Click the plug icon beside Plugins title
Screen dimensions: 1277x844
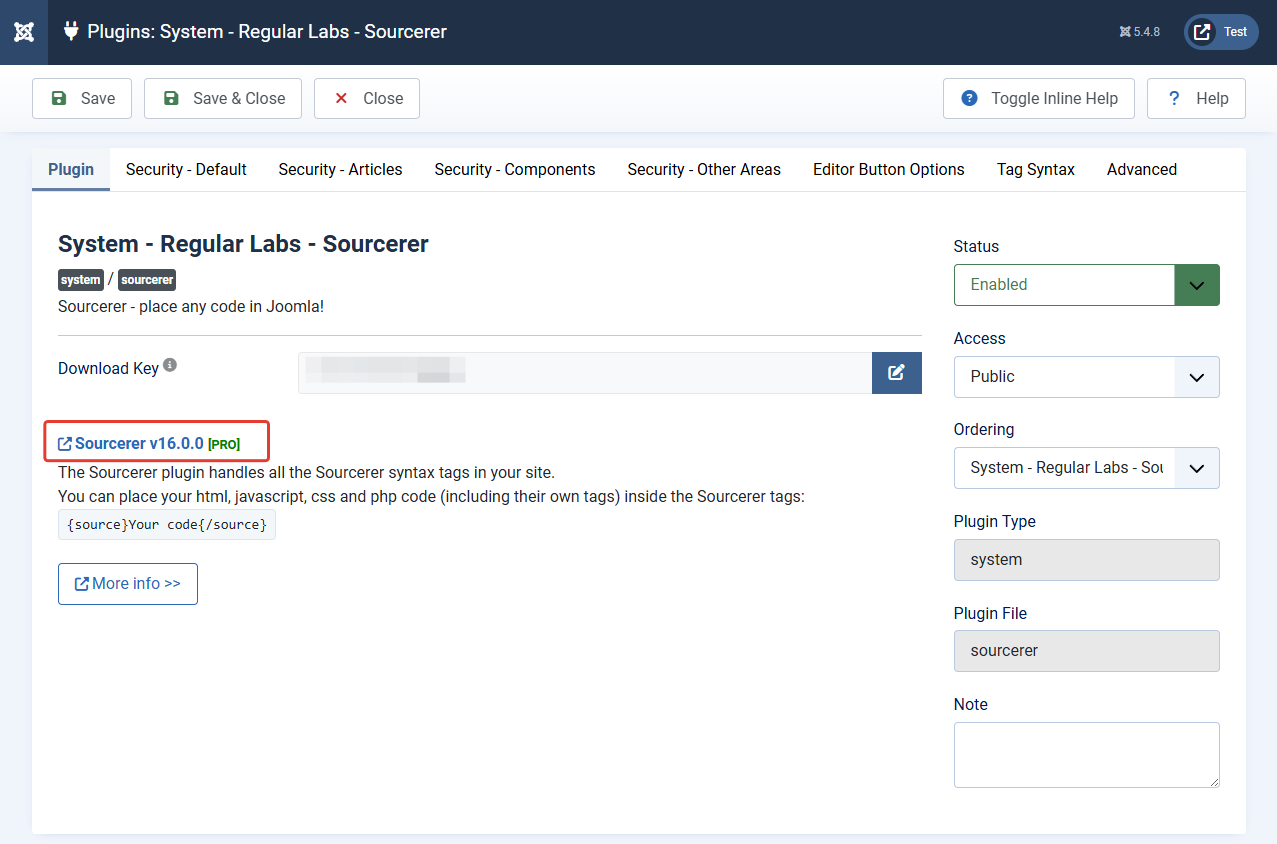(x=71, y=31)
